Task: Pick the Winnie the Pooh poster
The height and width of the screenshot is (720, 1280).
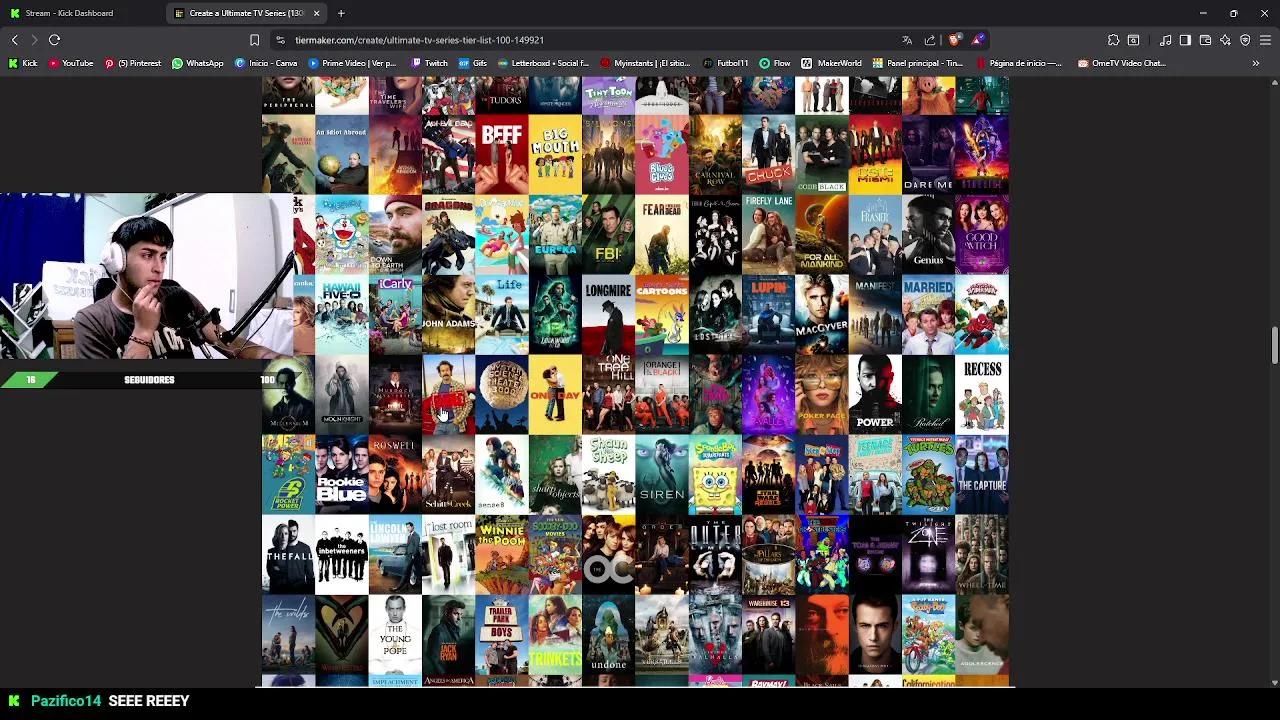Action: [x=501, y=555]
